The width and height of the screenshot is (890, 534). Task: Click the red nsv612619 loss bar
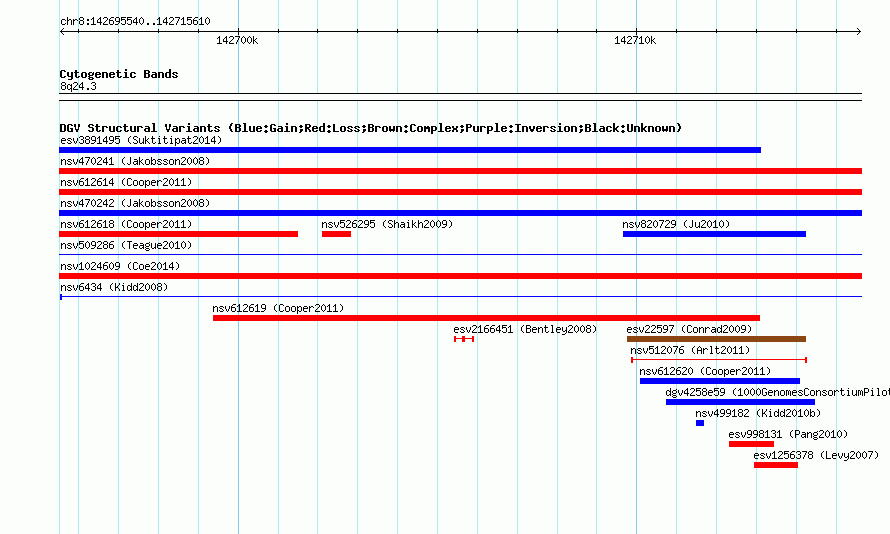[x=486, y=318]
